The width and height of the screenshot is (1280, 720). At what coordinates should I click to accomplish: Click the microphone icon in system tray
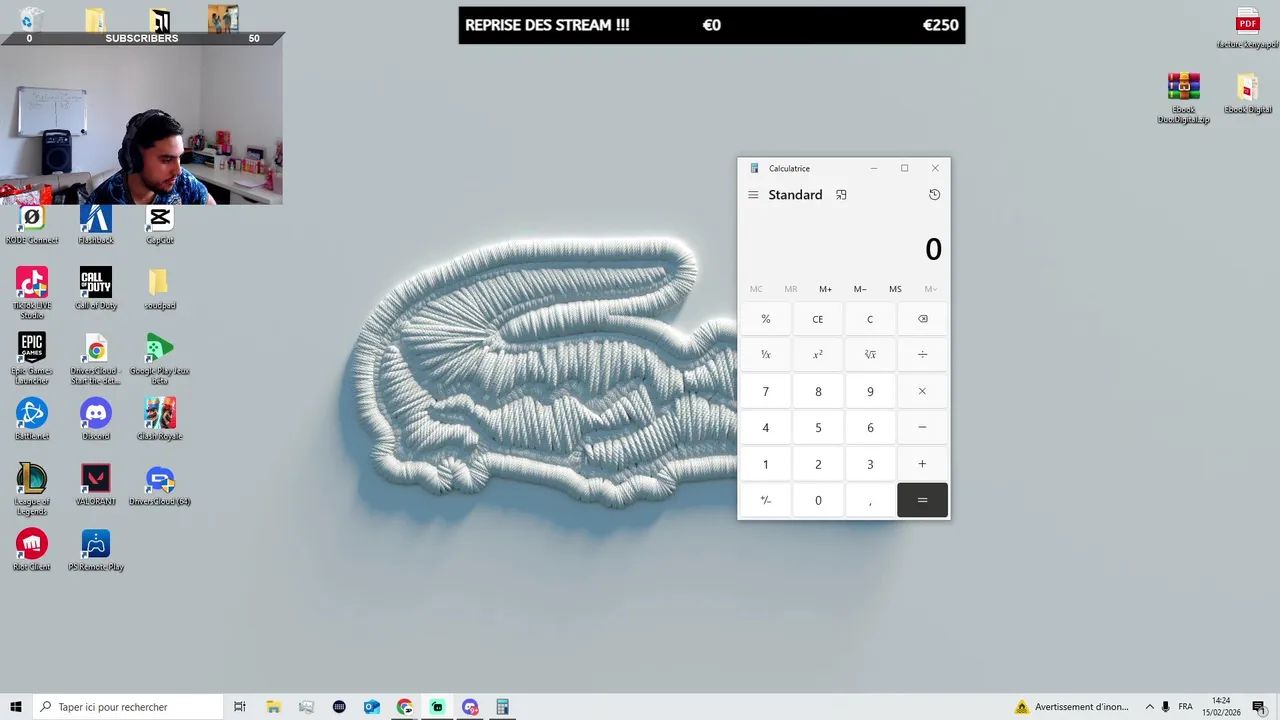pyautogui.click(x=1166, y=707)
